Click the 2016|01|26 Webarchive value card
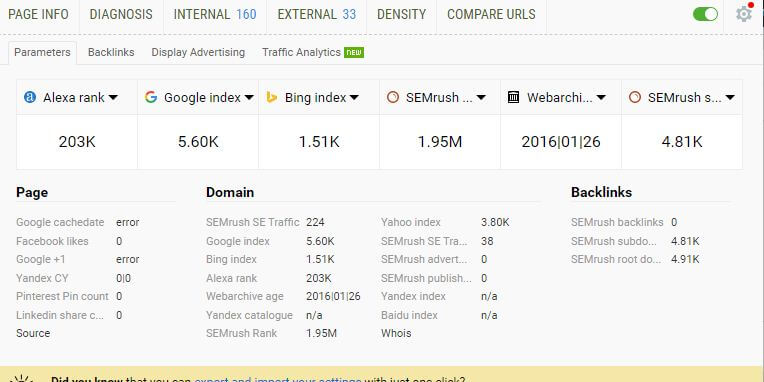 click(561, 142)
